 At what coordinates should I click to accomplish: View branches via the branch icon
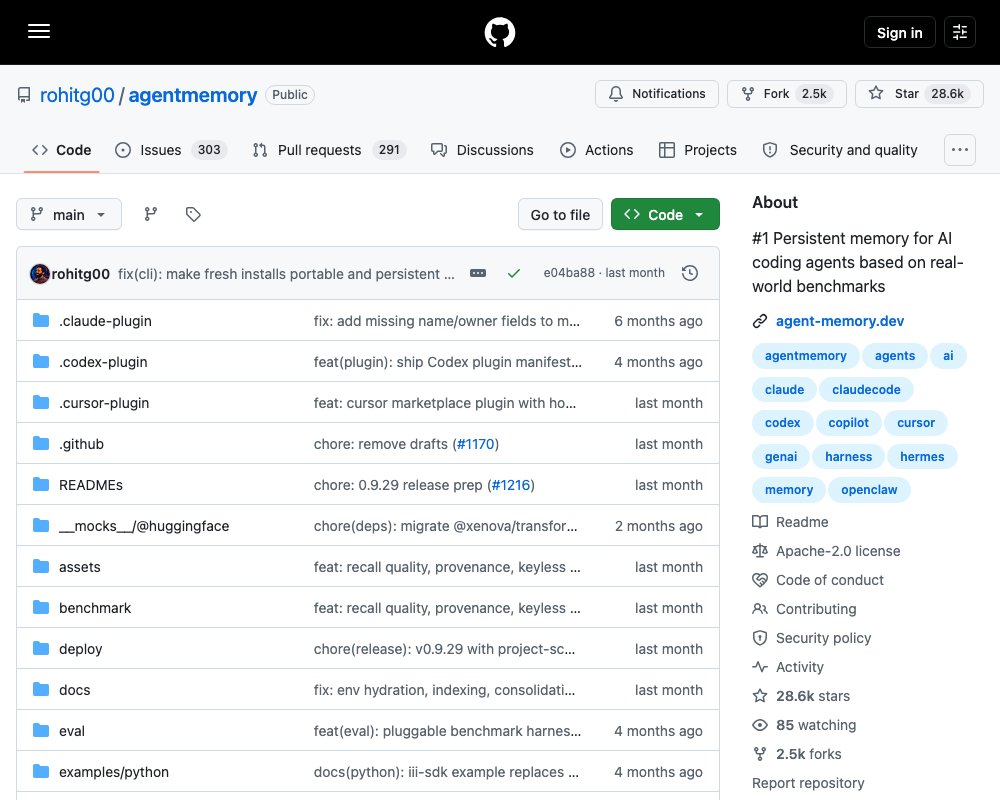(151, 214)
